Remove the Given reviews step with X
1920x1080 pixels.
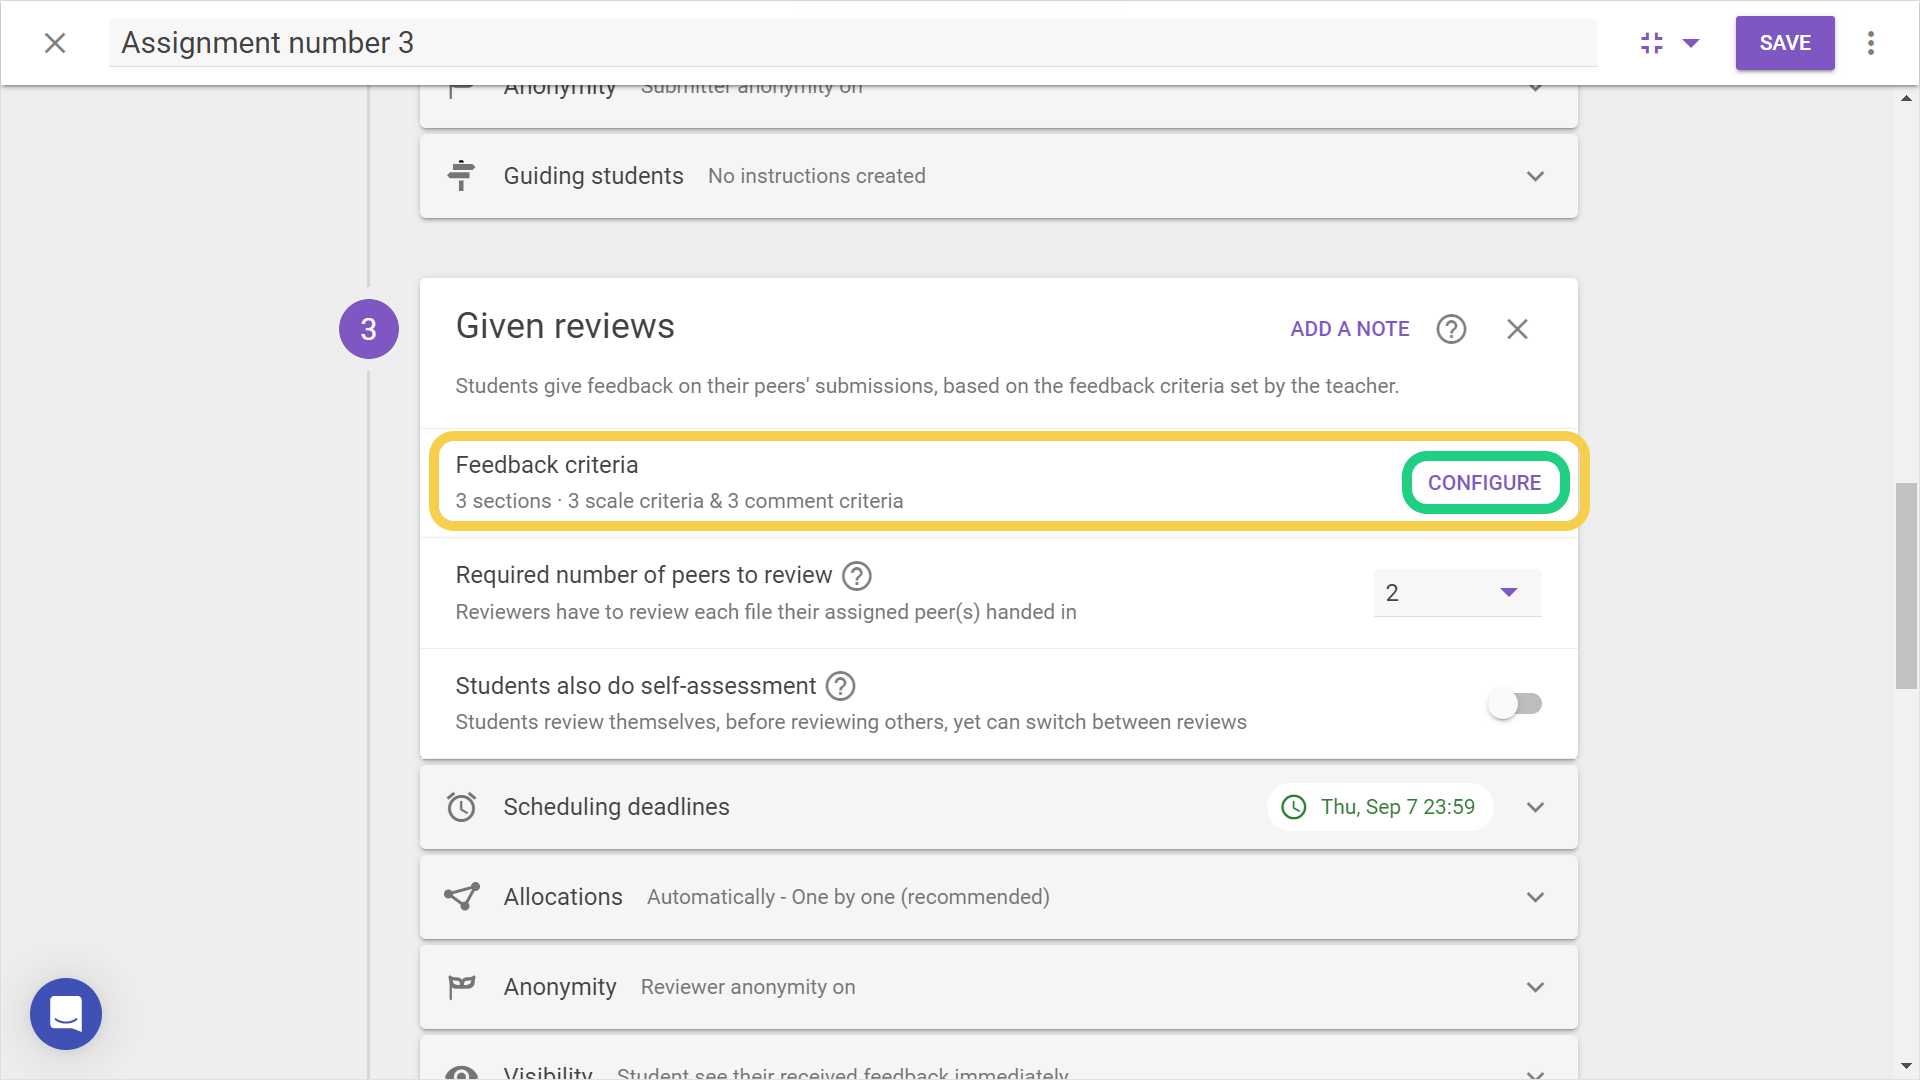coord(1517,329)
